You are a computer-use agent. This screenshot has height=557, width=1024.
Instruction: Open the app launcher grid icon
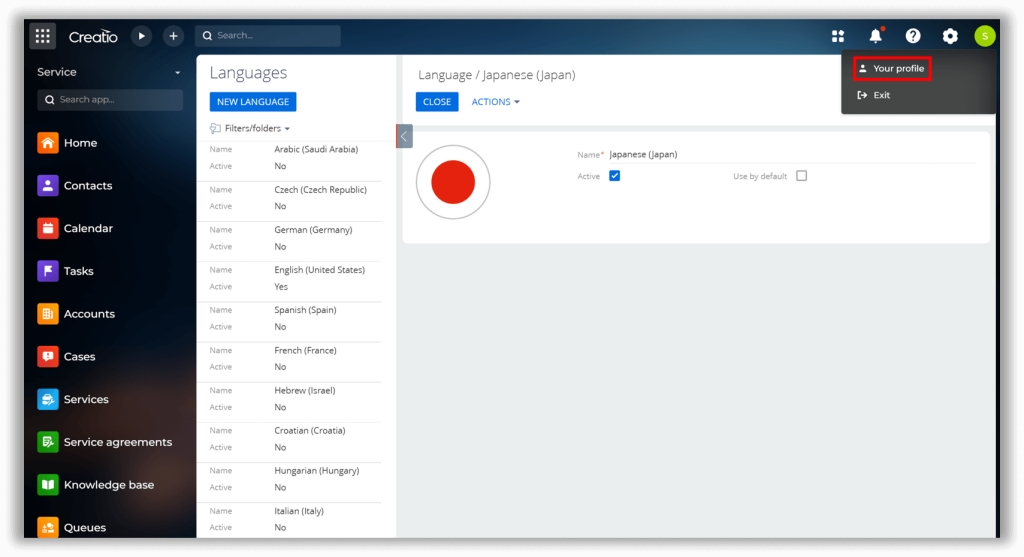point(42,36)
